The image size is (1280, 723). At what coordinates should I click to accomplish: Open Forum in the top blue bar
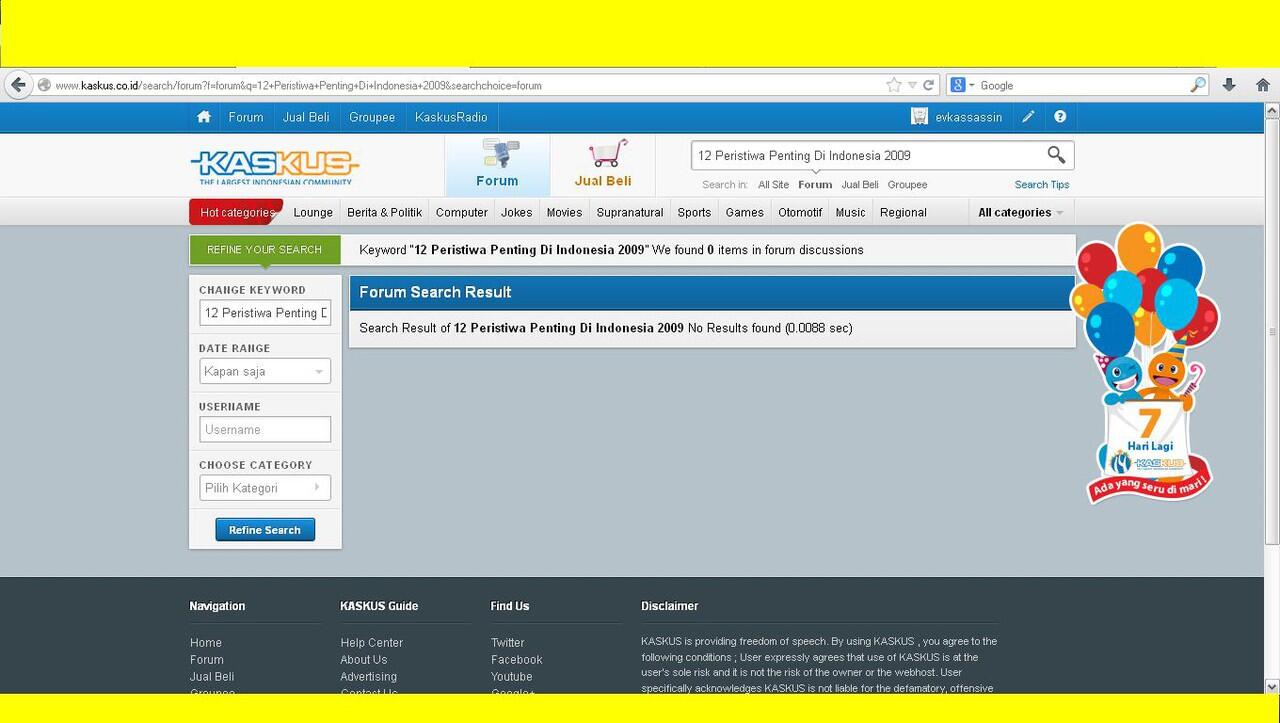tap(246, 117)
